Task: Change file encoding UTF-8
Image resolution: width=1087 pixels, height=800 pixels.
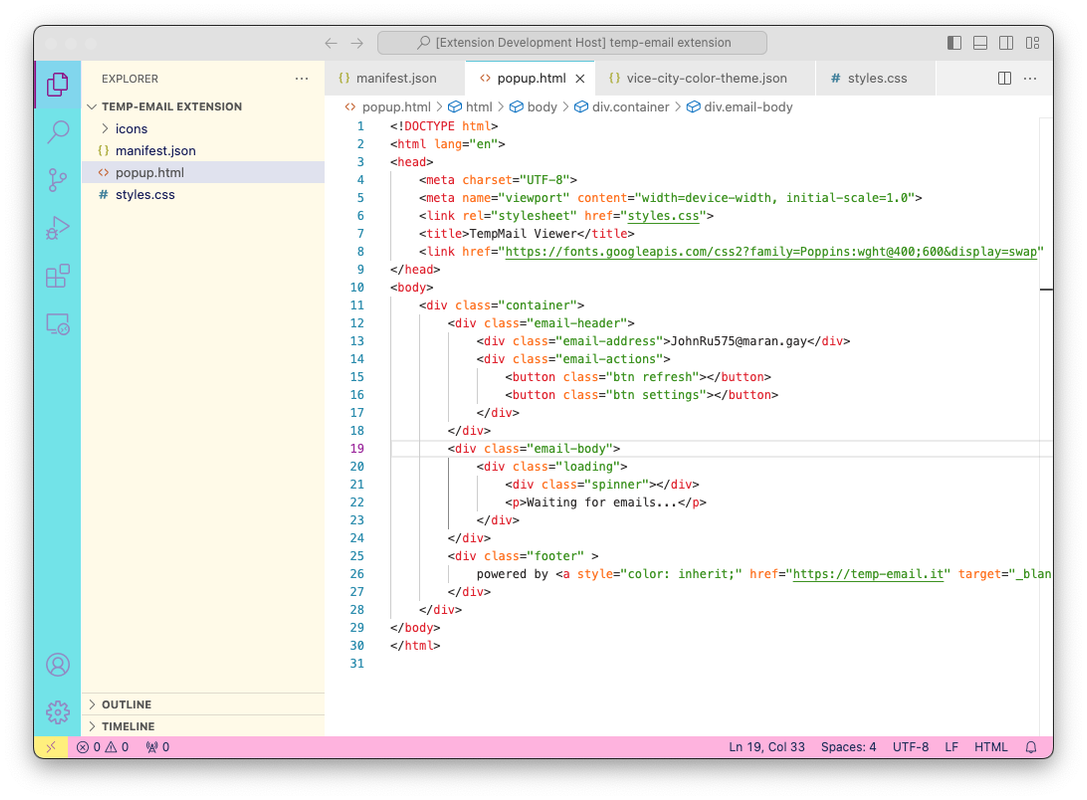Action: (910, 747)
